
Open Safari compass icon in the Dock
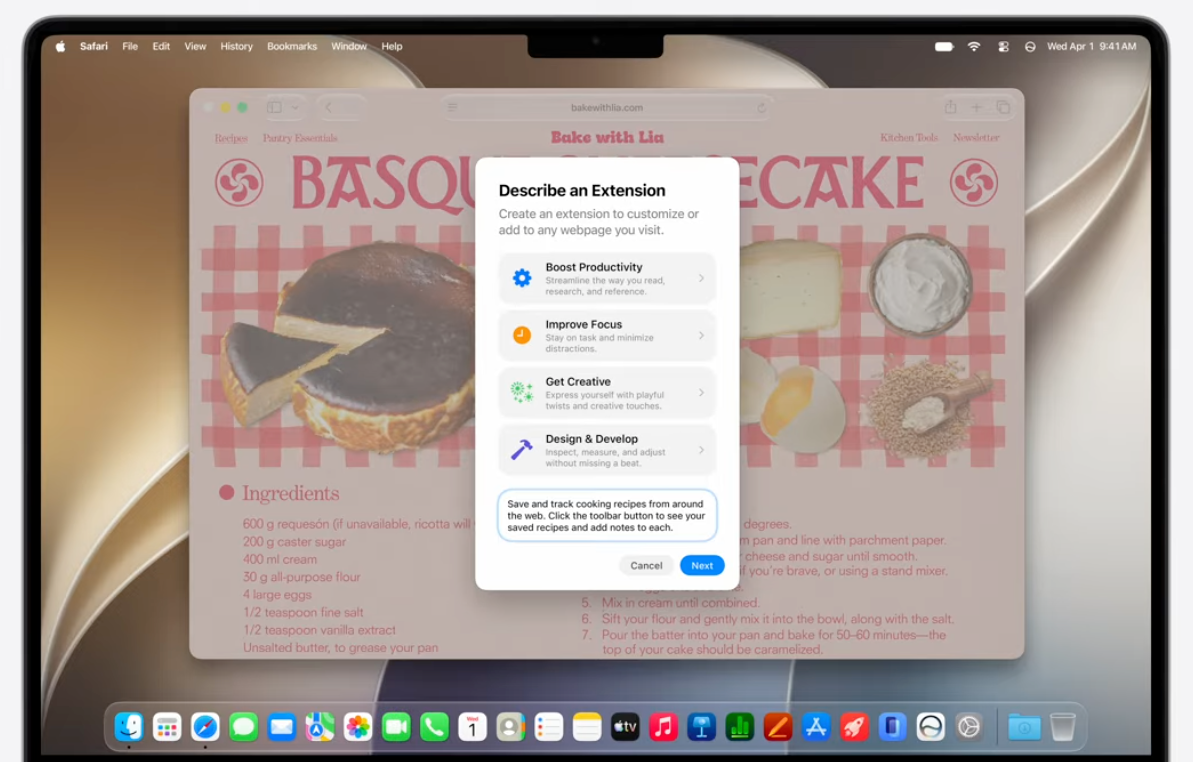[205, 727]
